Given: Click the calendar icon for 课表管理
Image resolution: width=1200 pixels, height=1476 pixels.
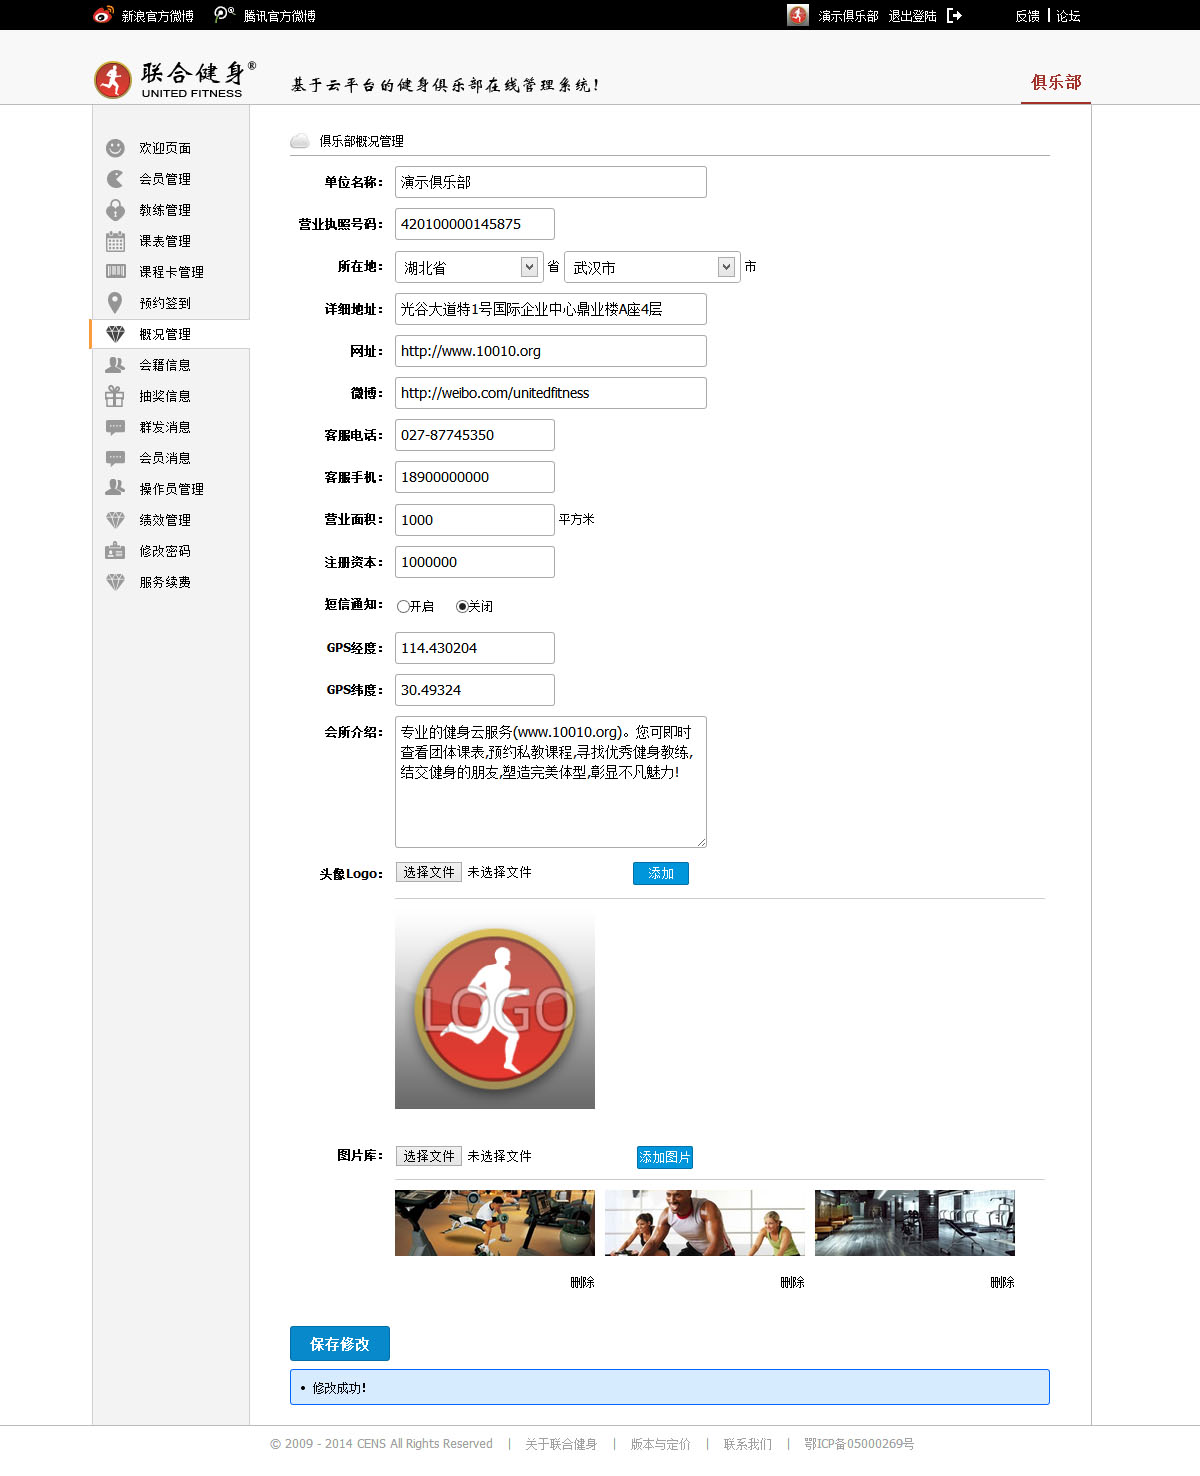Looking at the screenshot, I should 115,241.
